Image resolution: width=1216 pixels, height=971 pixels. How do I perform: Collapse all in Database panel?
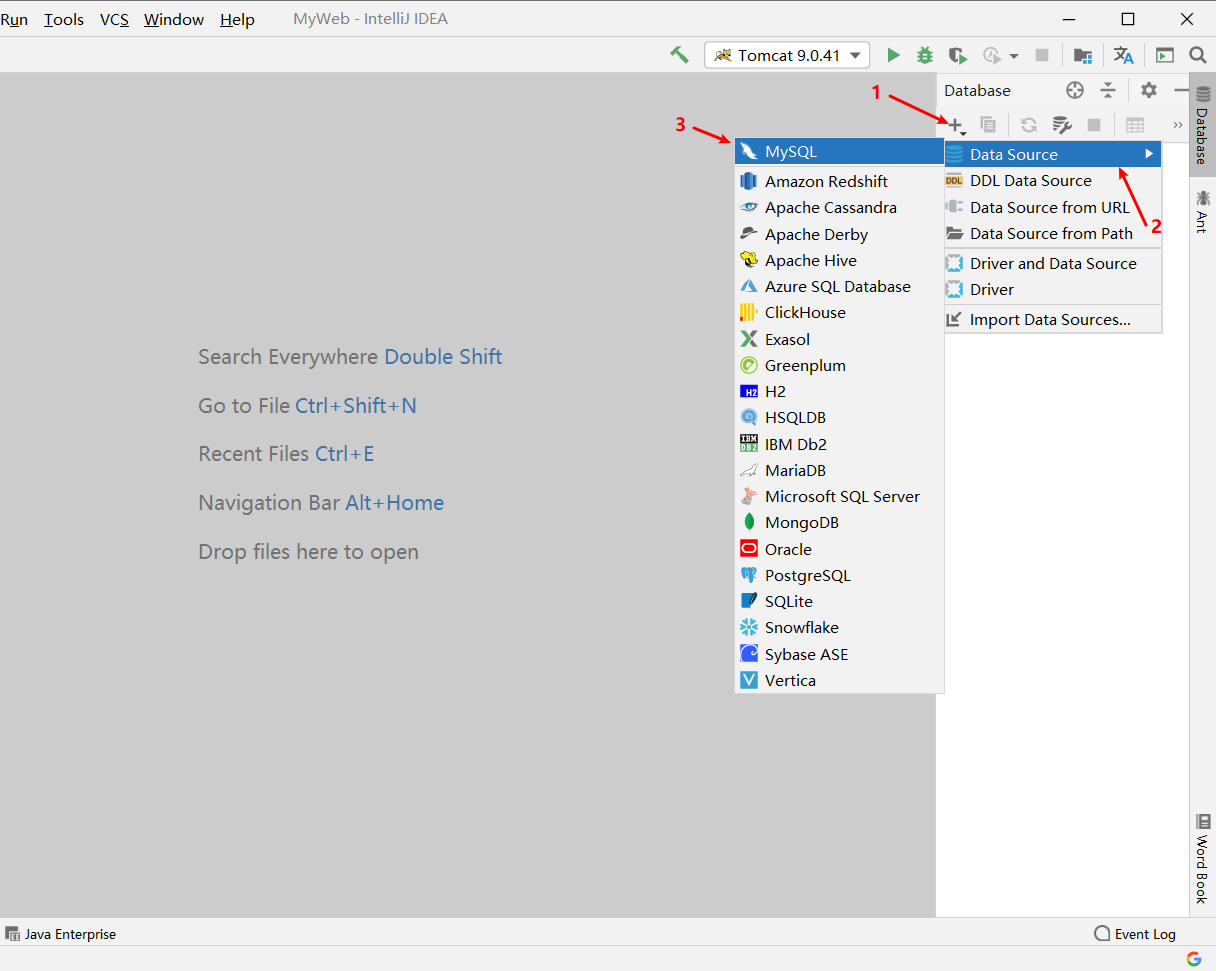click(1108, 90)
